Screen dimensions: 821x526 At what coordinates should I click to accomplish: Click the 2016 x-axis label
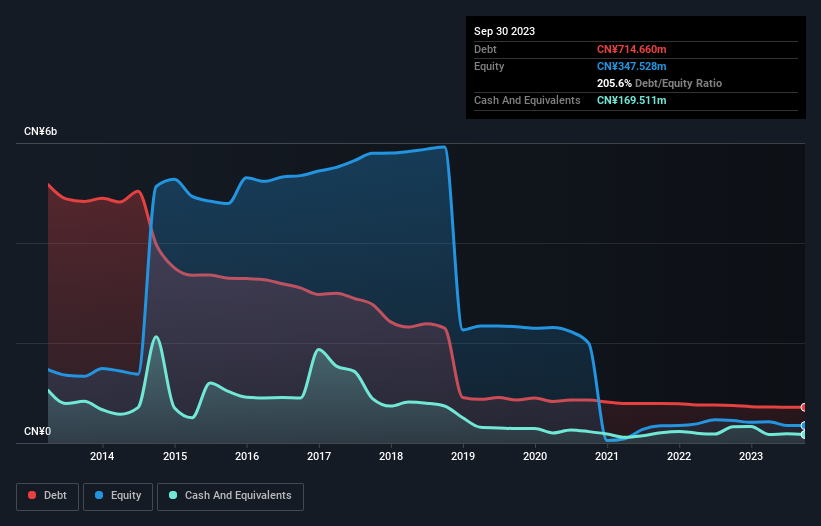[x=247, y=456]
